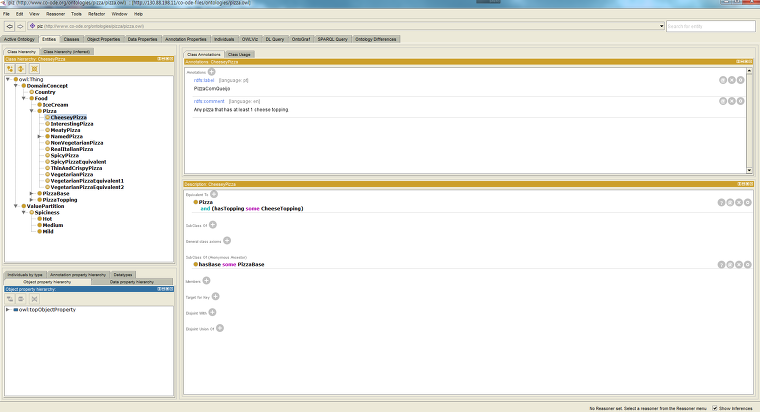Click the add subclass icon in class hierarchy

10,68
